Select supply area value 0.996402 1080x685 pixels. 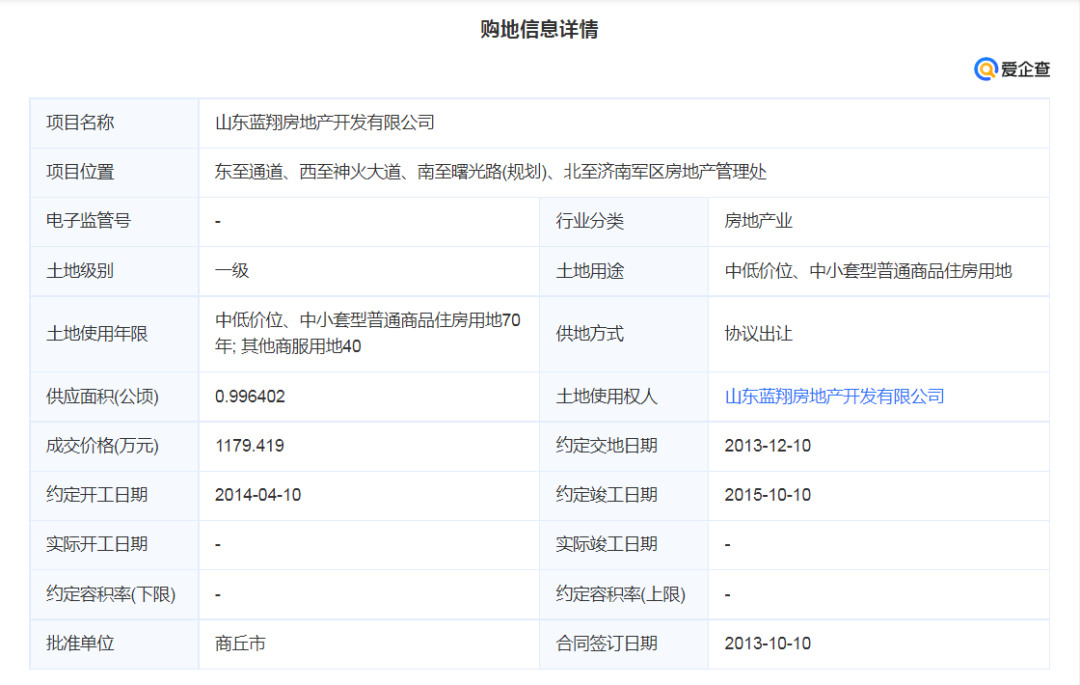point(250,397)
